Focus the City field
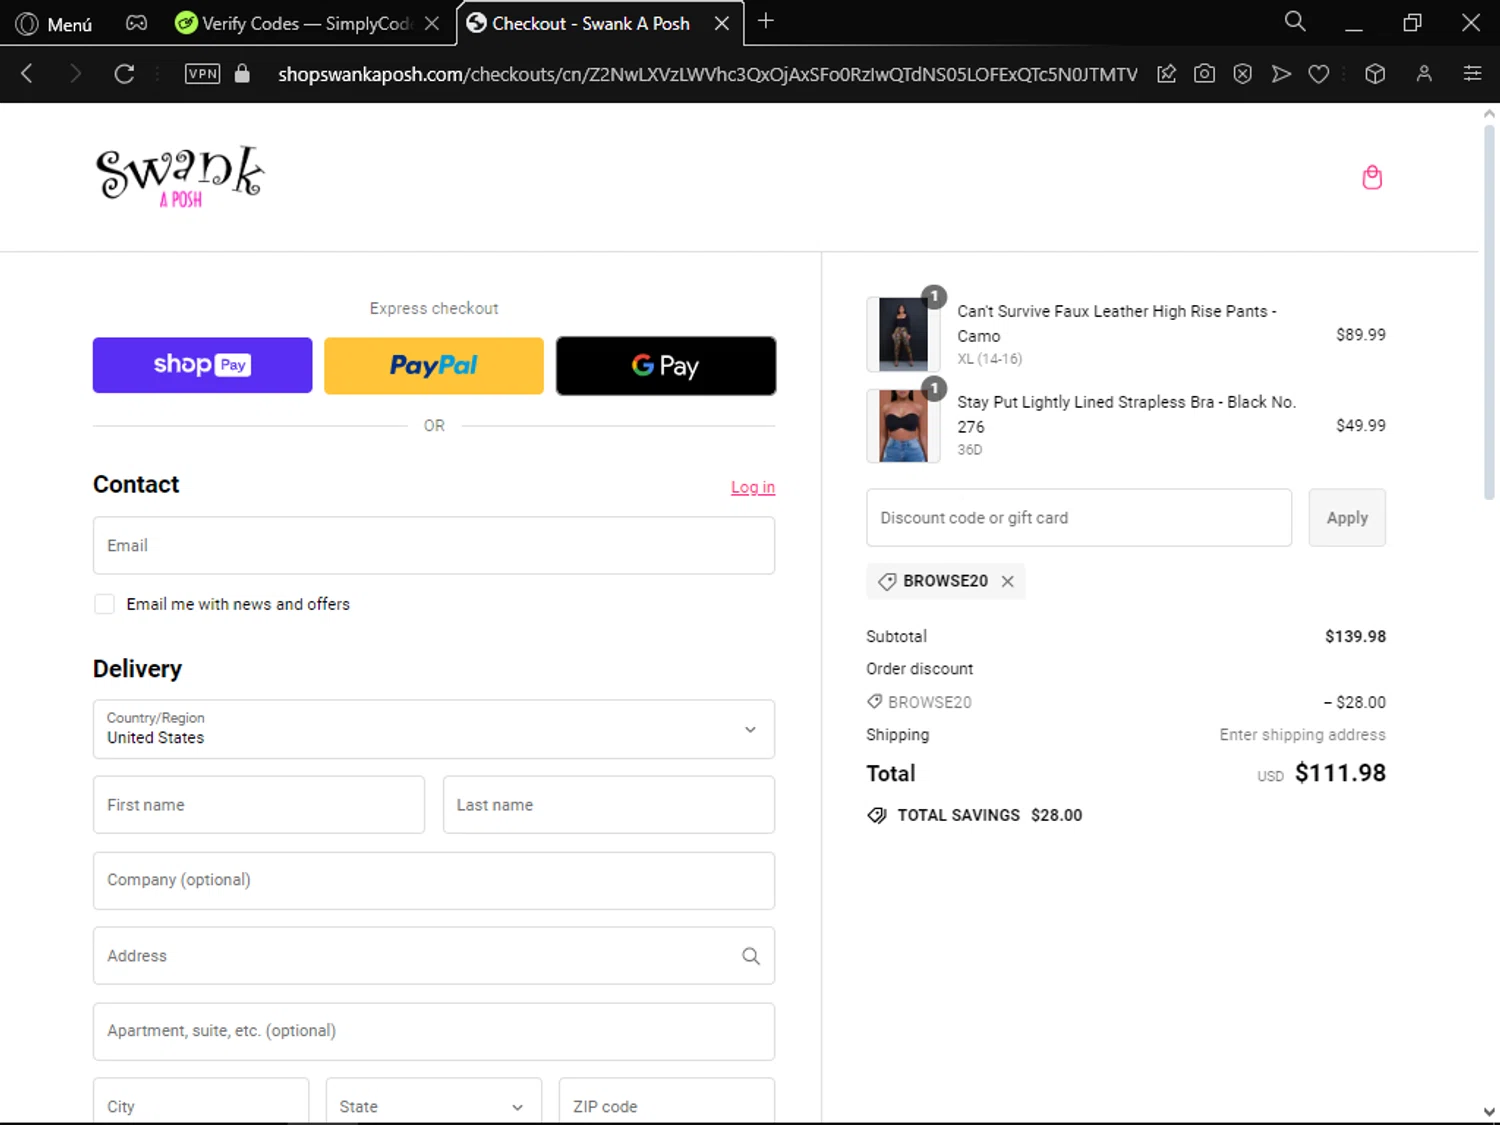 pos(201,1102)
